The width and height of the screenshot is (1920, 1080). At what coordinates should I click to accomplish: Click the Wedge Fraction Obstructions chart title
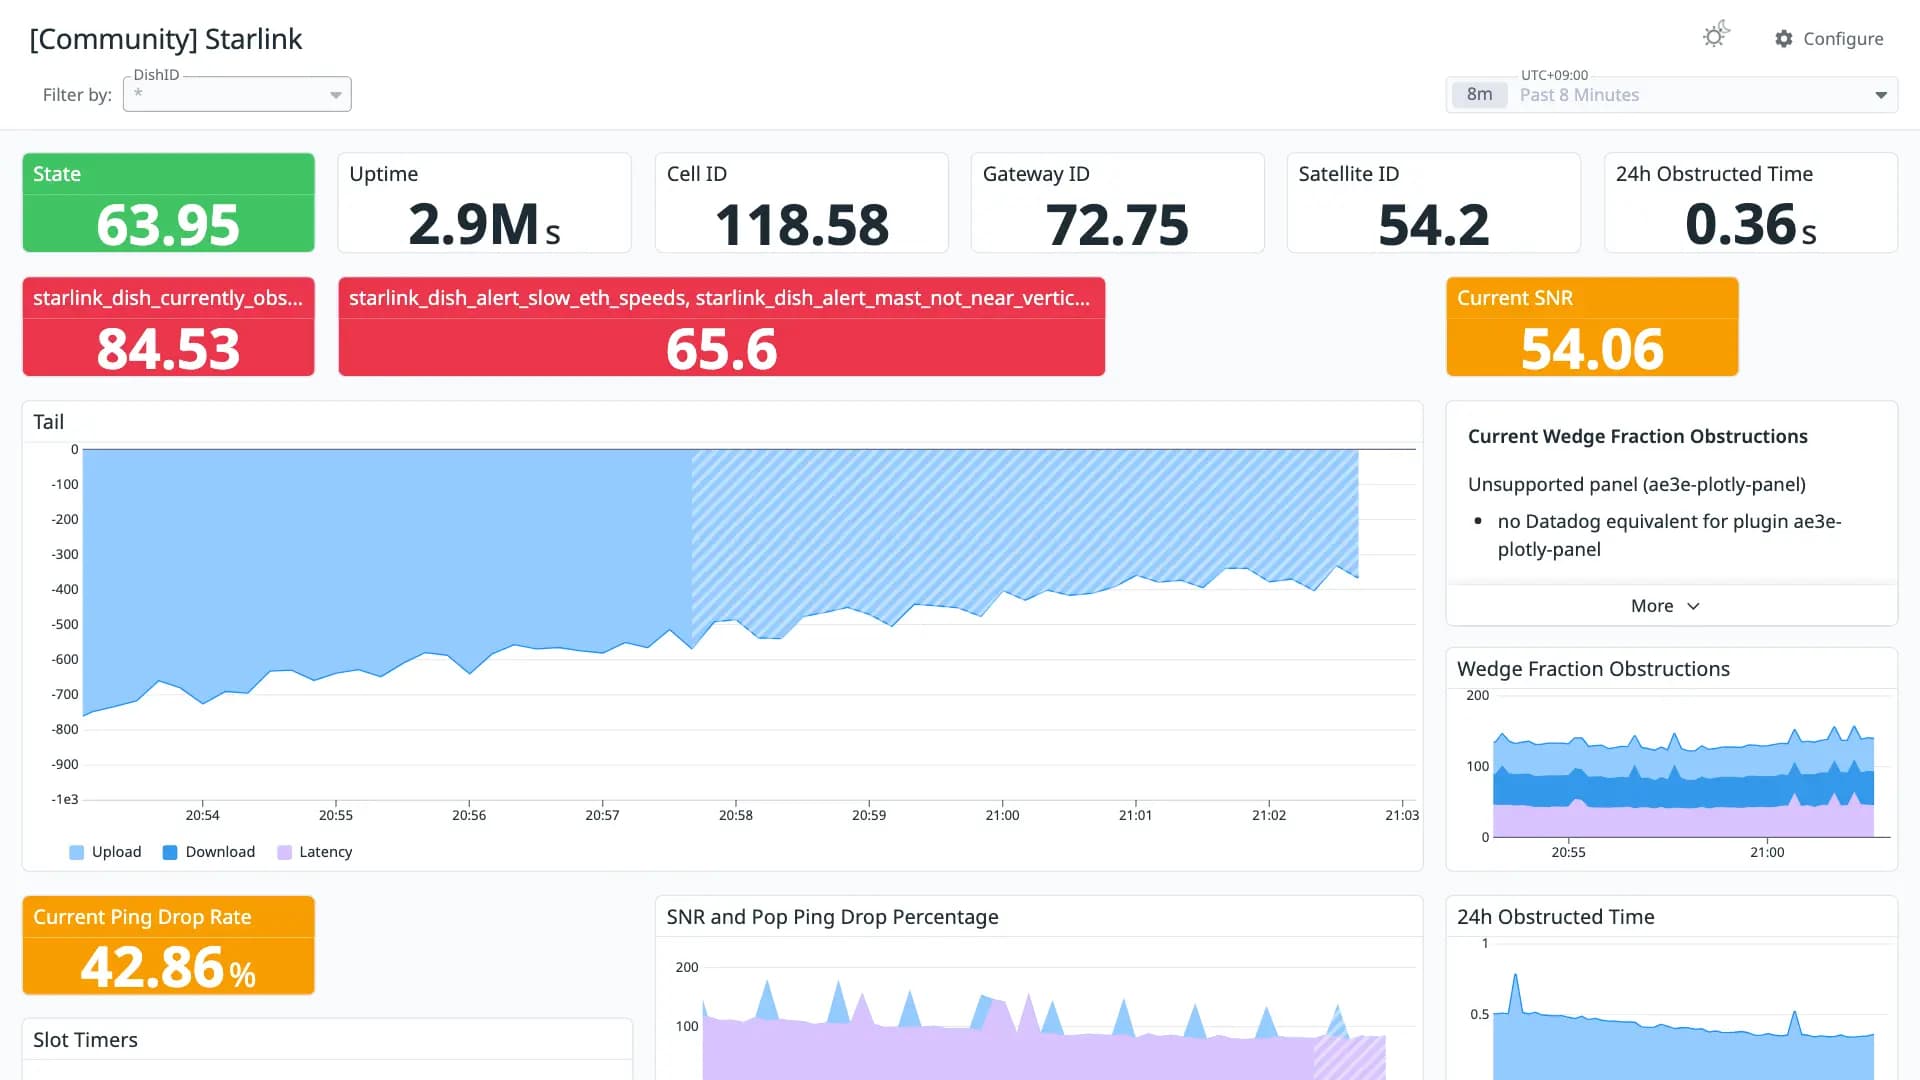click(1593, 669)
